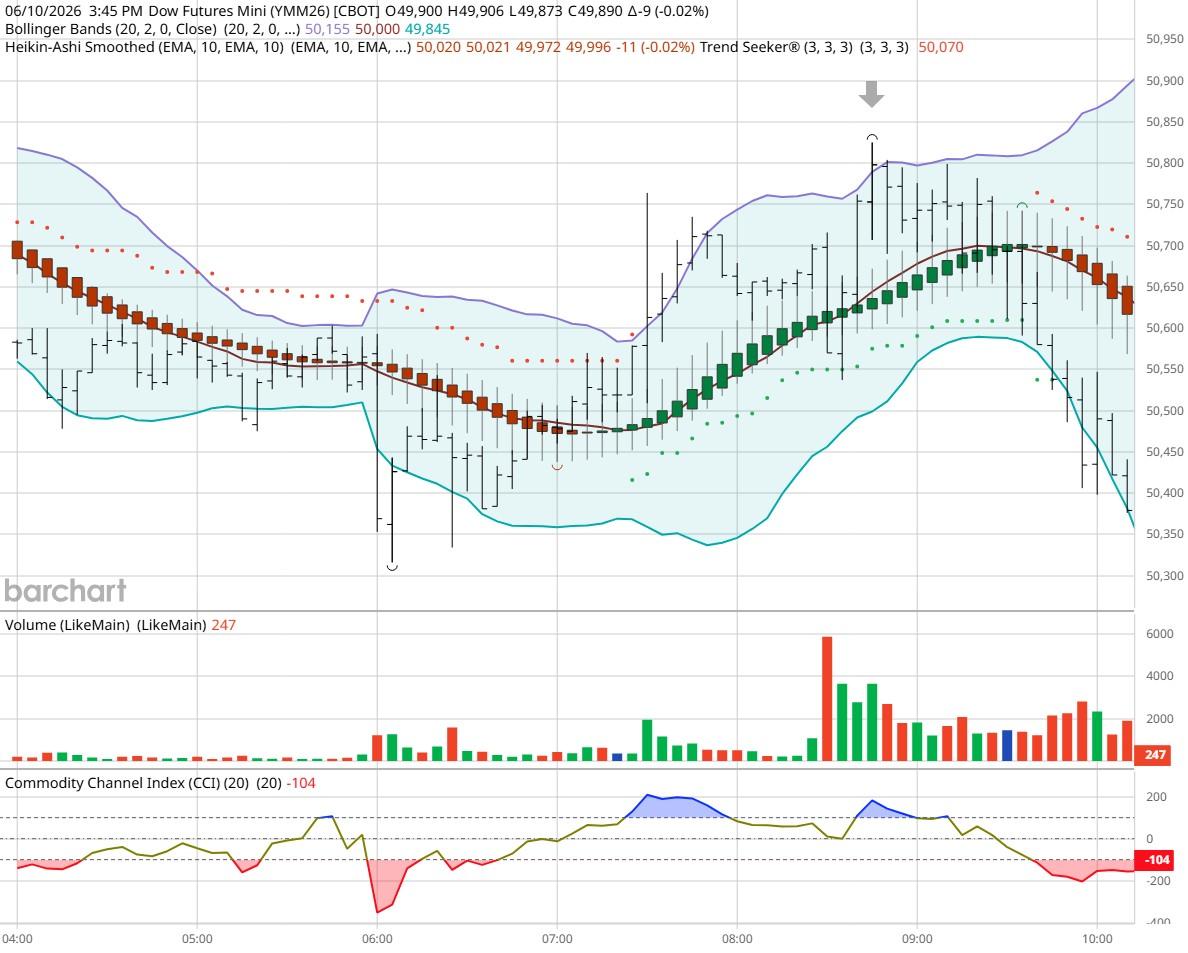This screenshot has height=953, width=1188.
Task: Click the 50,700 price axis label
Action: tap(1165, 246)
